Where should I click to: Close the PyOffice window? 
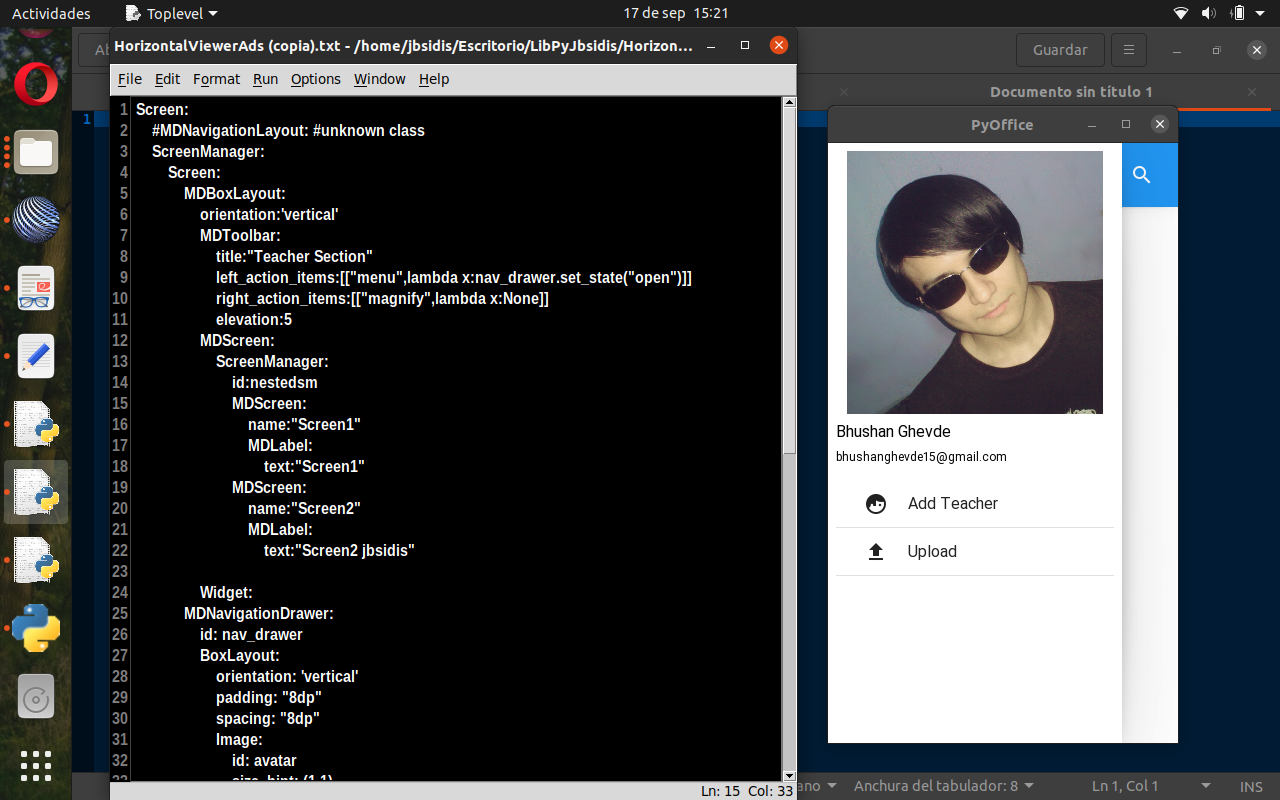[x=1160, y=125]
